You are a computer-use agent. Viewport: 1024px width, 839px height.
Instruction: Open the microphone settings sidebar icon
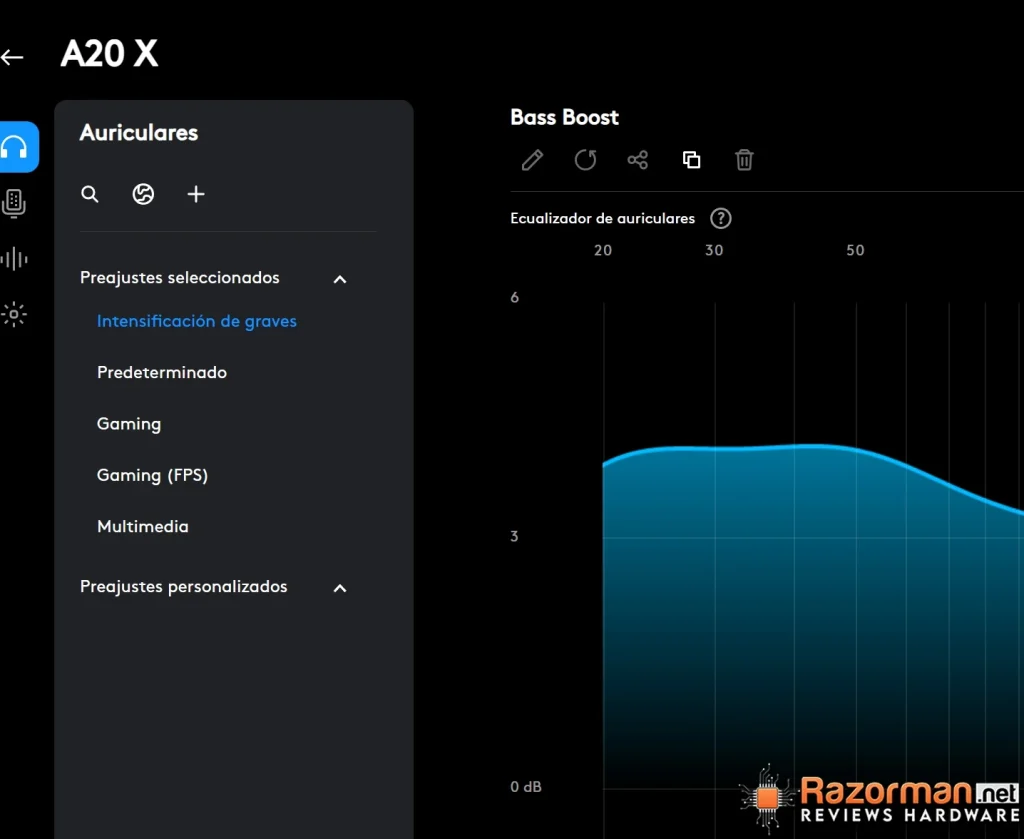[14, 203]
